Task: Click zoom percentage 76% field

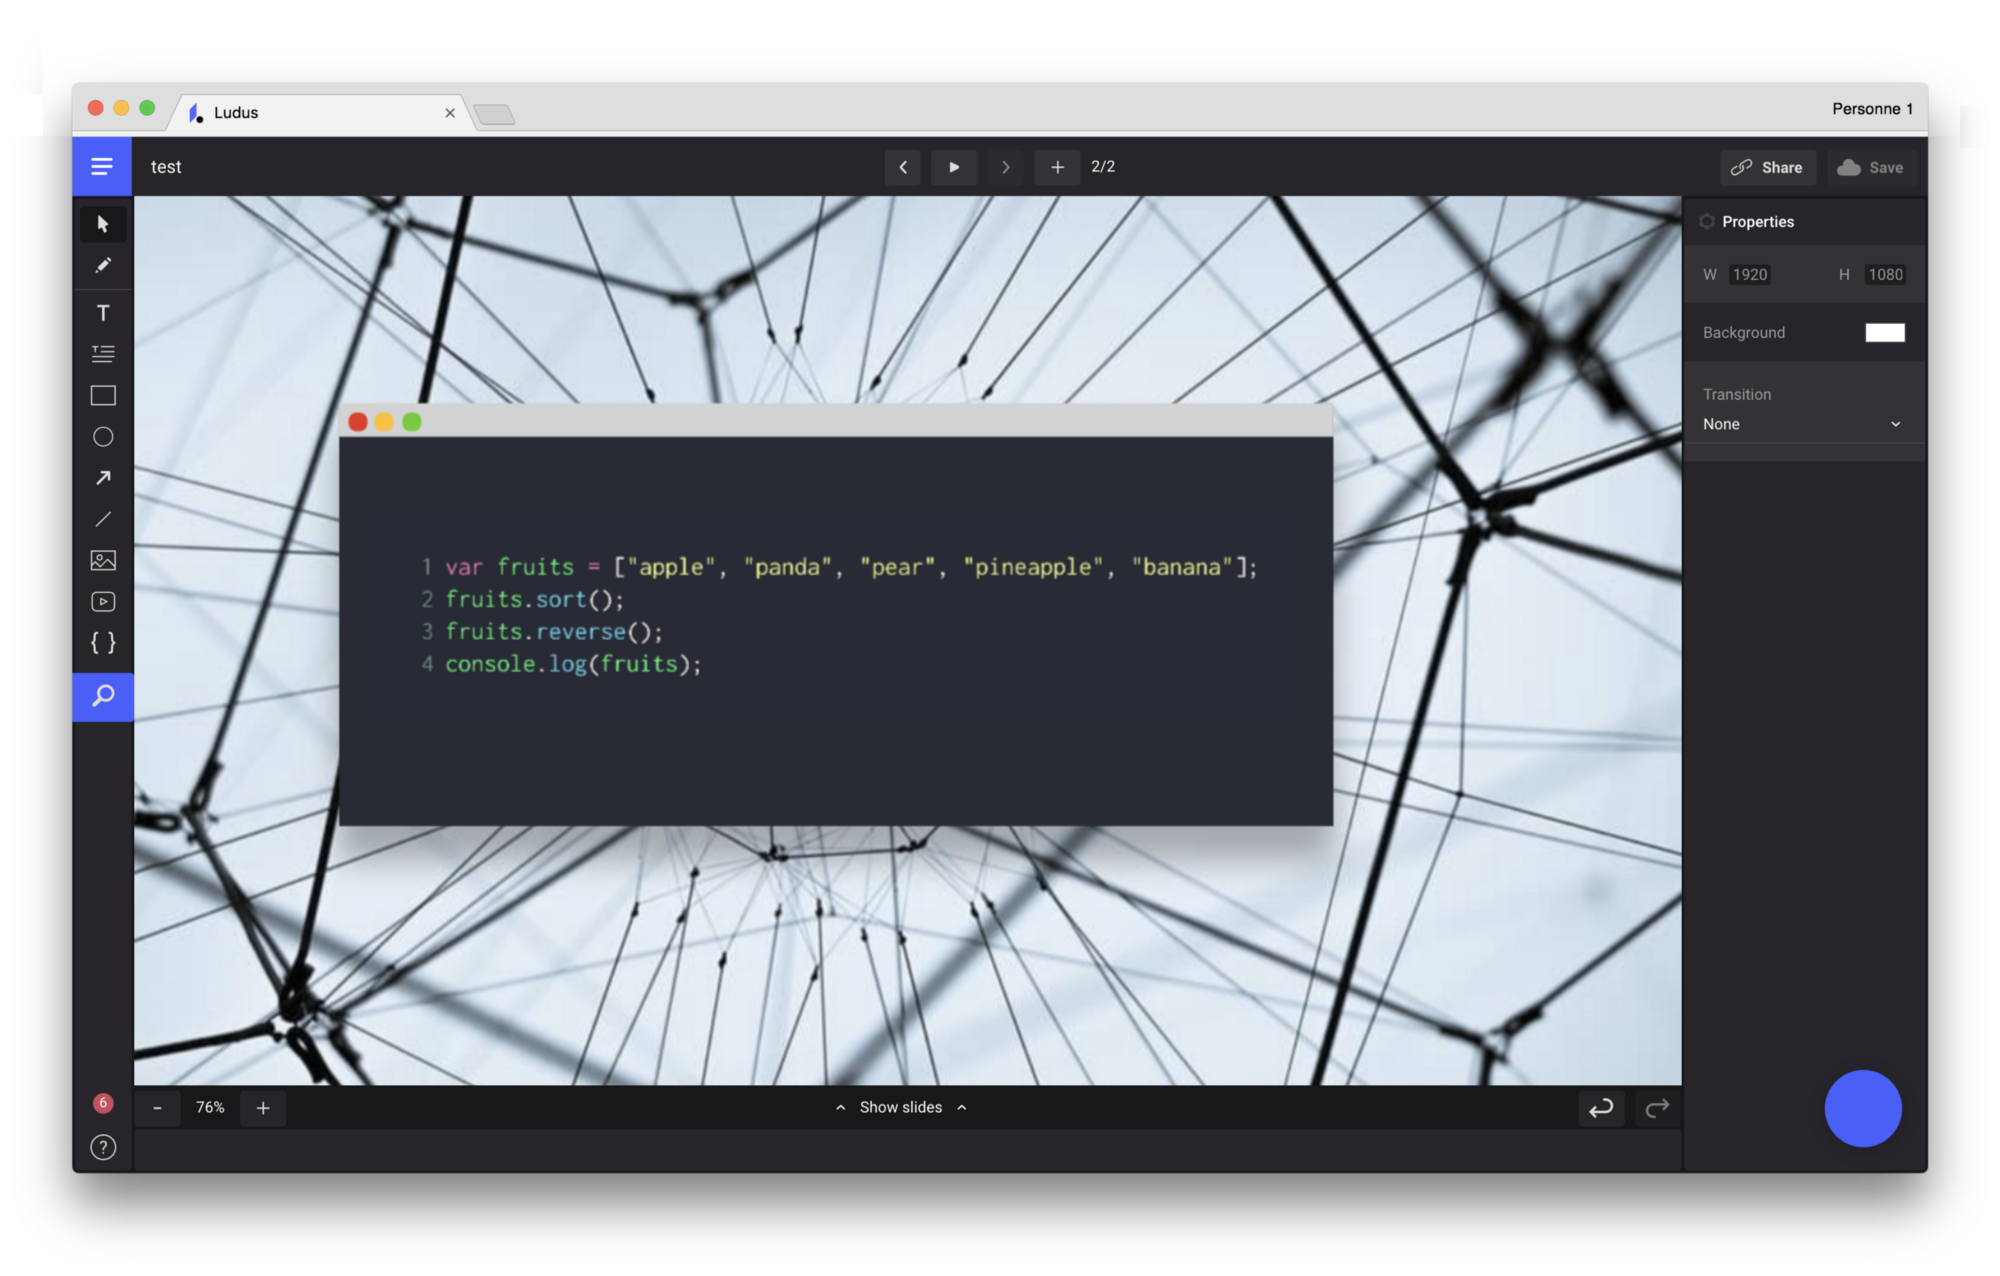Action: tap(211, 1105)
